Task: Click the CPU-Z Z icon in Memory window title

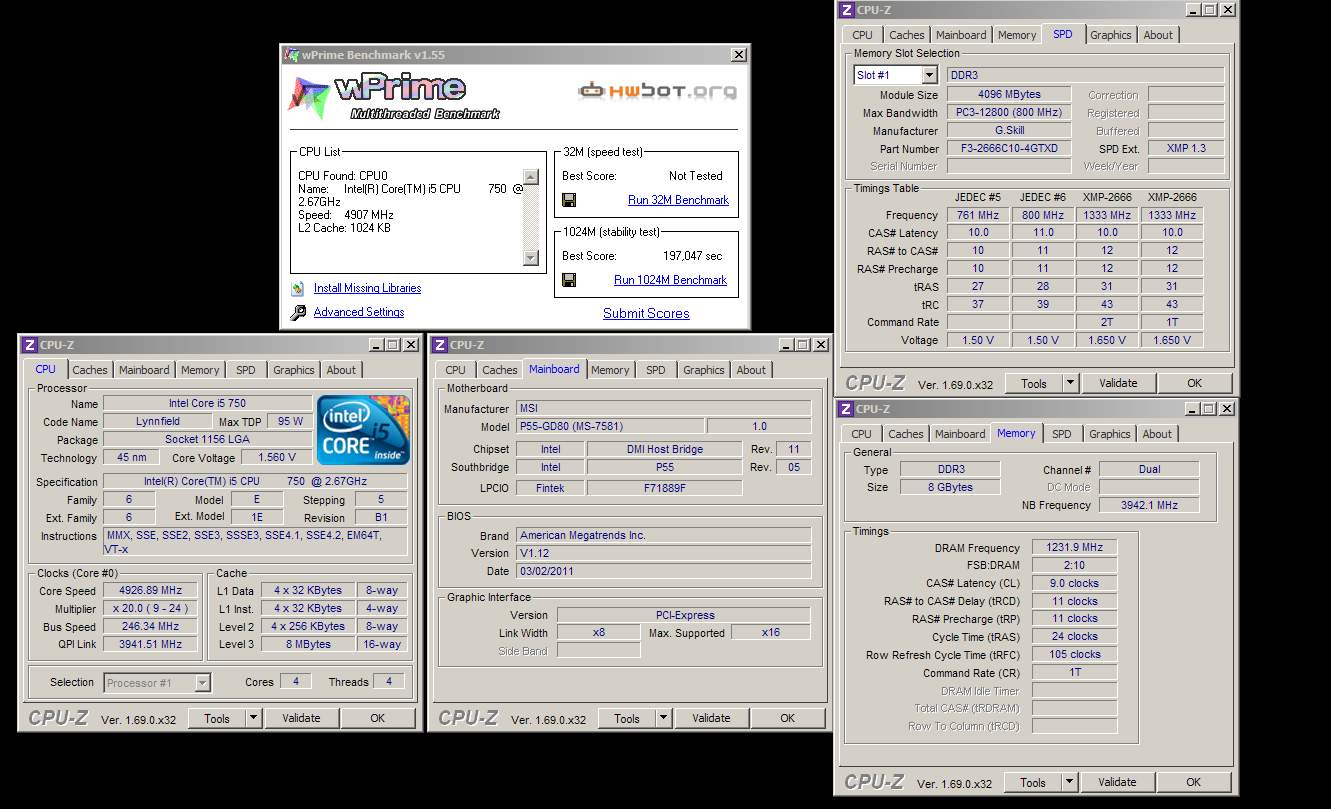Action: [x=845, y=409]
